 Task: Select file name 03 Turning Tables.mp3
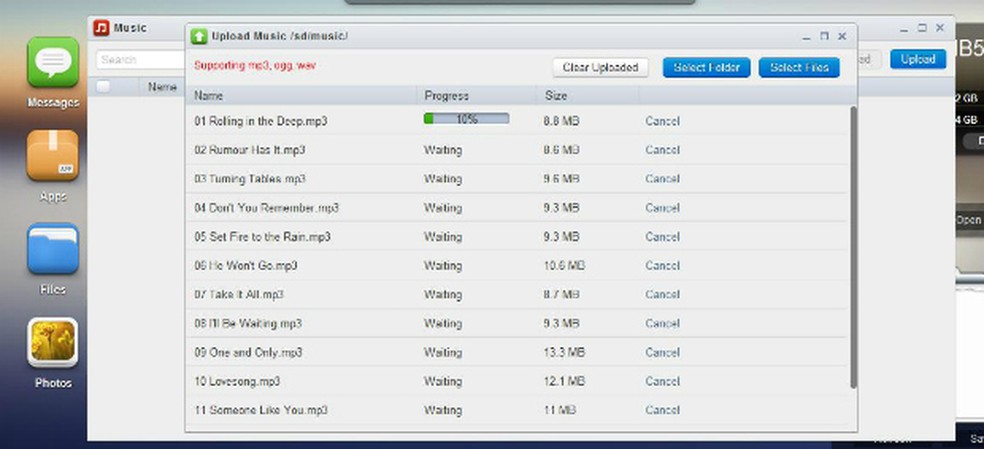tap(250, 179)
